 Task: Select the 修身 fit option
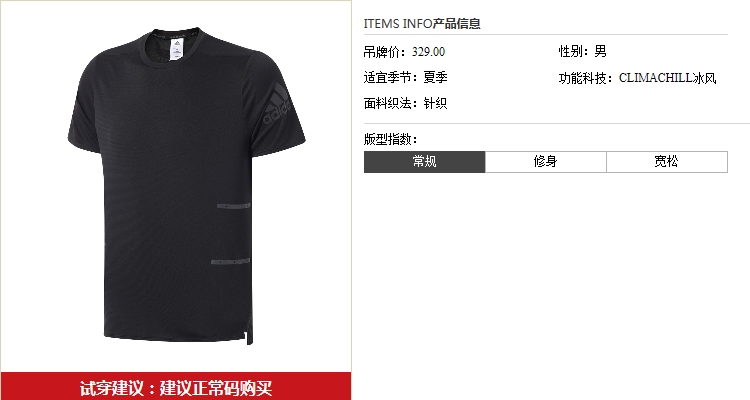point(546,162)
